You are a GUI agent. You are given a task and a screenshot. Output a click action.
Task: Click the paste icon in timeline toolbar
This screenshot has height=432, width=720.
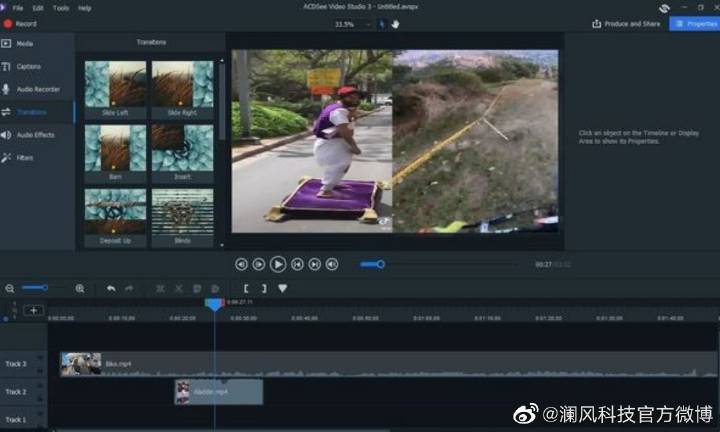pyautogui.click(x=215, y=288)
